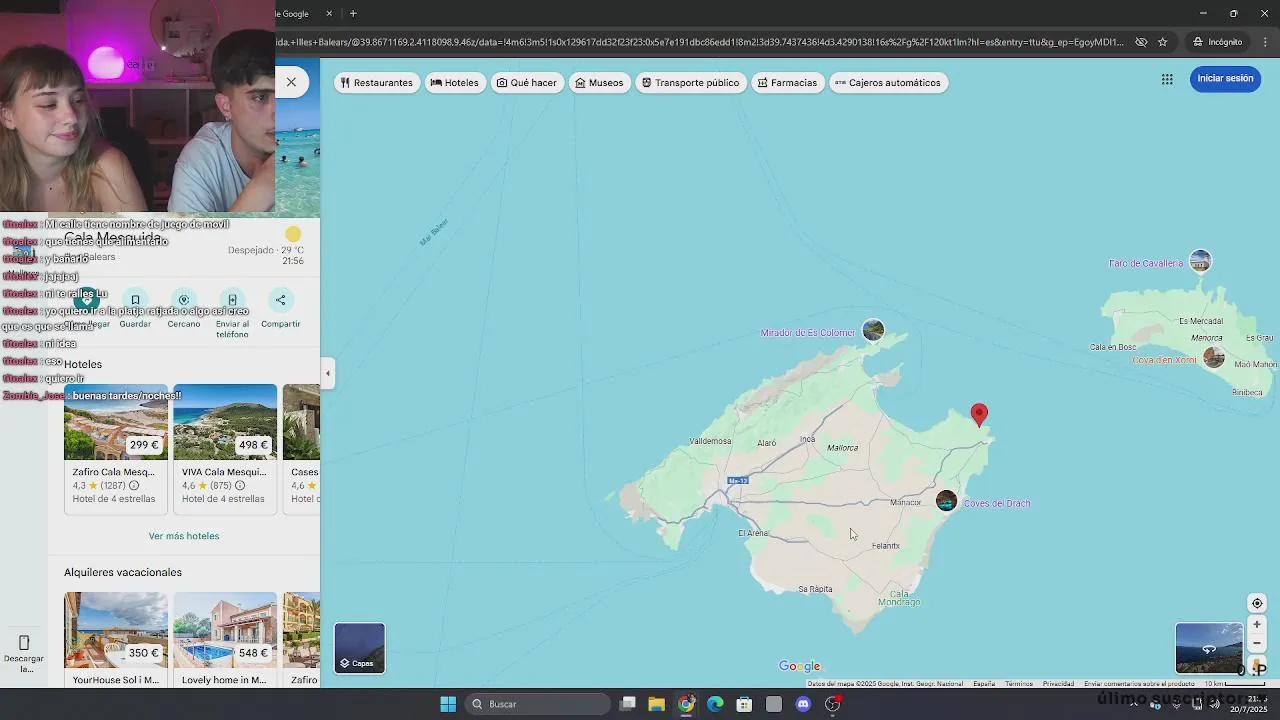The height and width of the screenshot is (720, 1280).
Task: Select the Transporte público chip
Action: (x=691, y=83)
